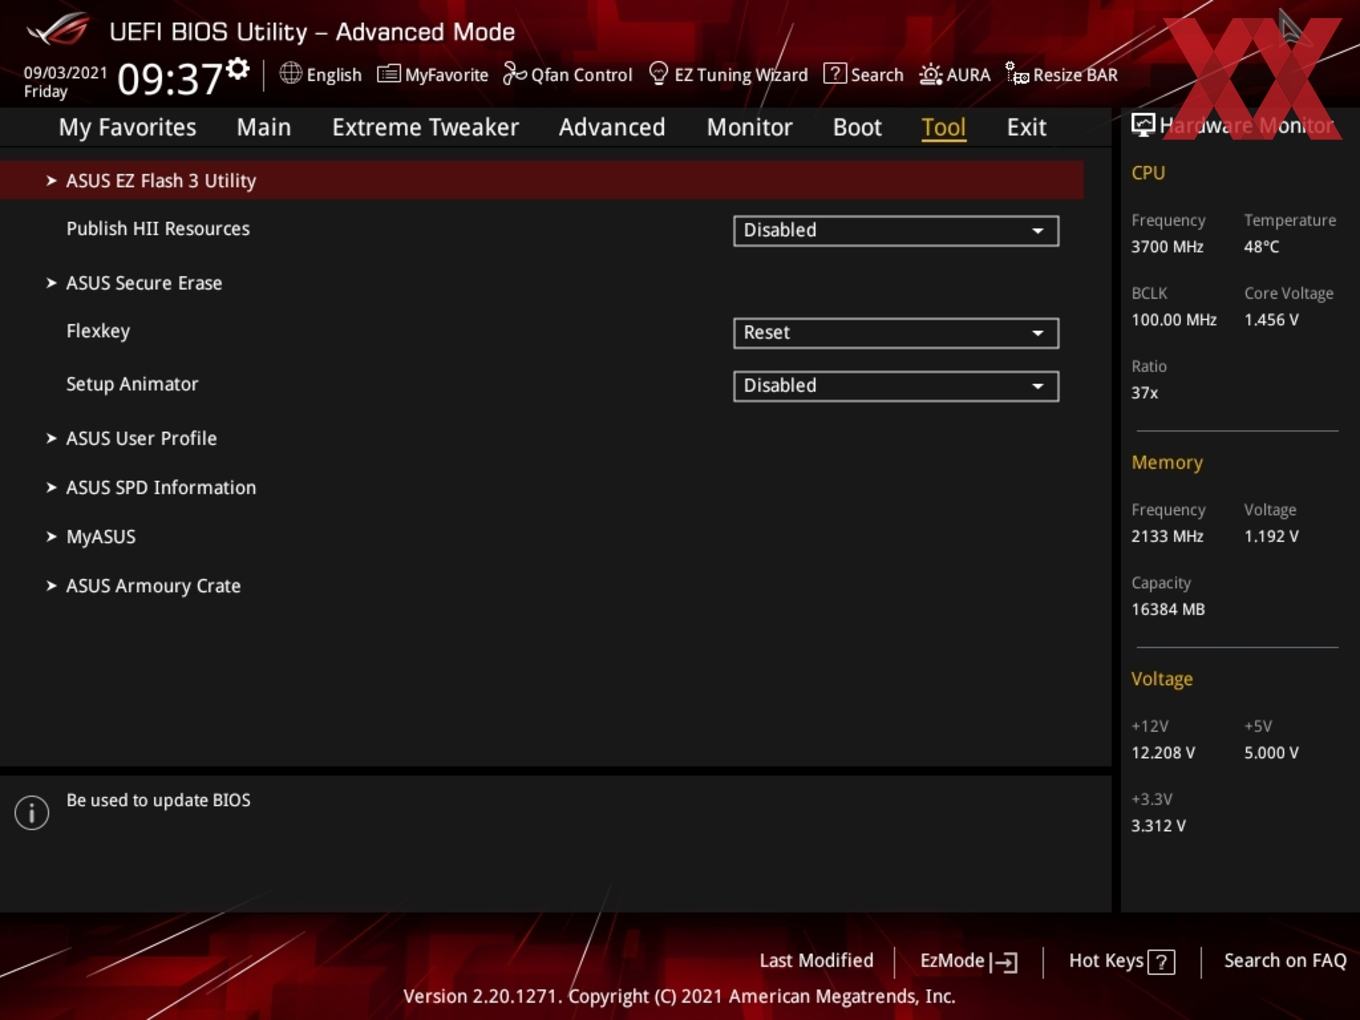Click the Hardware Monitor screen icon

coord(1143,125)
